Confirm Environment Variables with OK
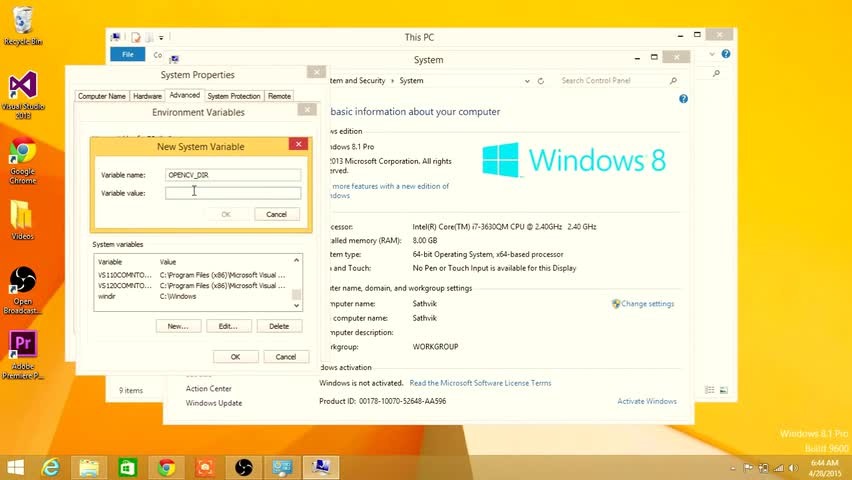Viewport: 852px width, 480px height. [235, 357]
